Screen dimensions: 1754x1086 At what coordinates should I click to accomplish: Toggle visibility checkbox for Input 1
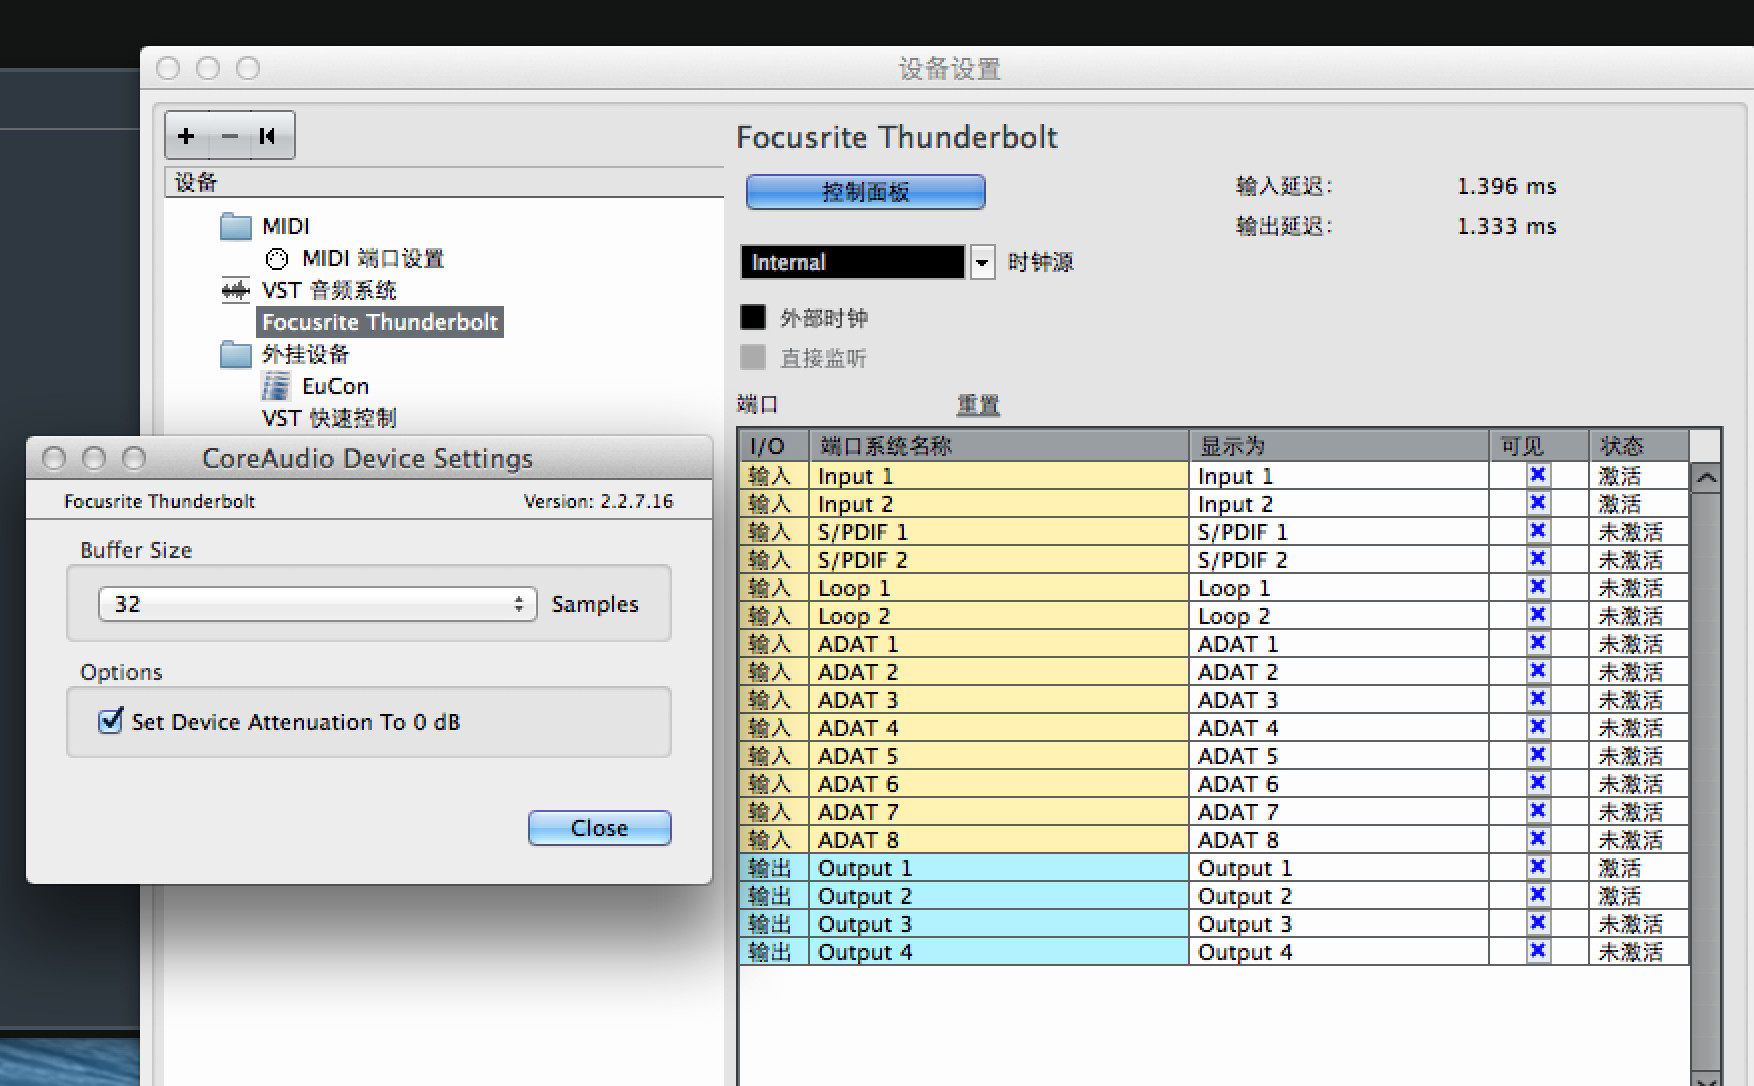(1538, 476)
